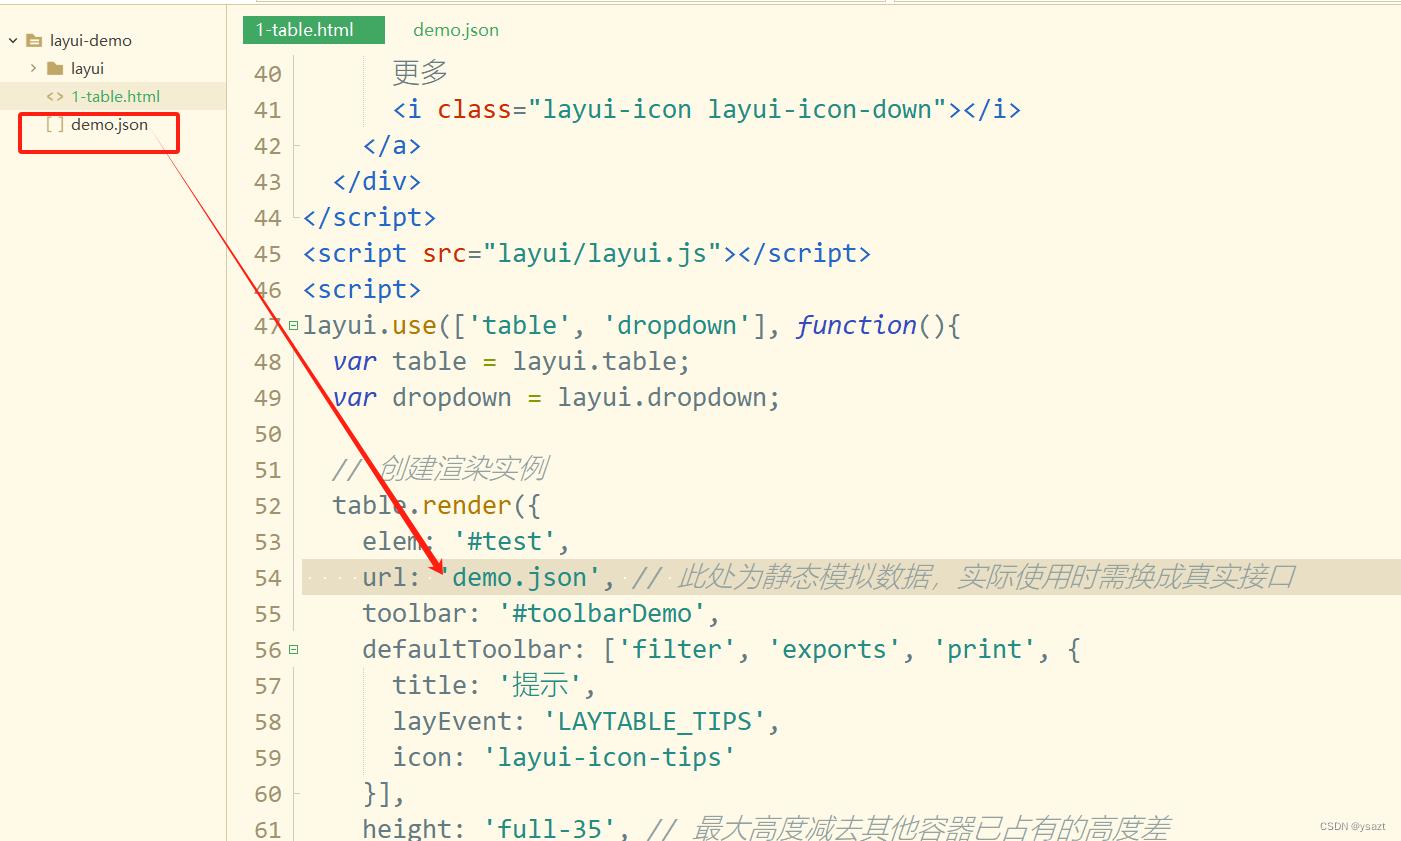Open 1-table.html in the project tree
The width and height of the screenshot is (1401, 841).
tap(115, 97)
